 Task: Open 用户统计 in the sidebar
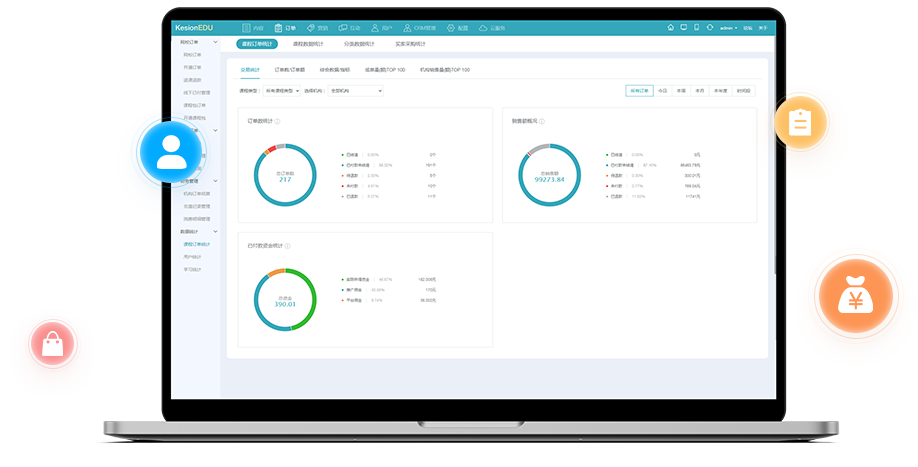(192, 256)
